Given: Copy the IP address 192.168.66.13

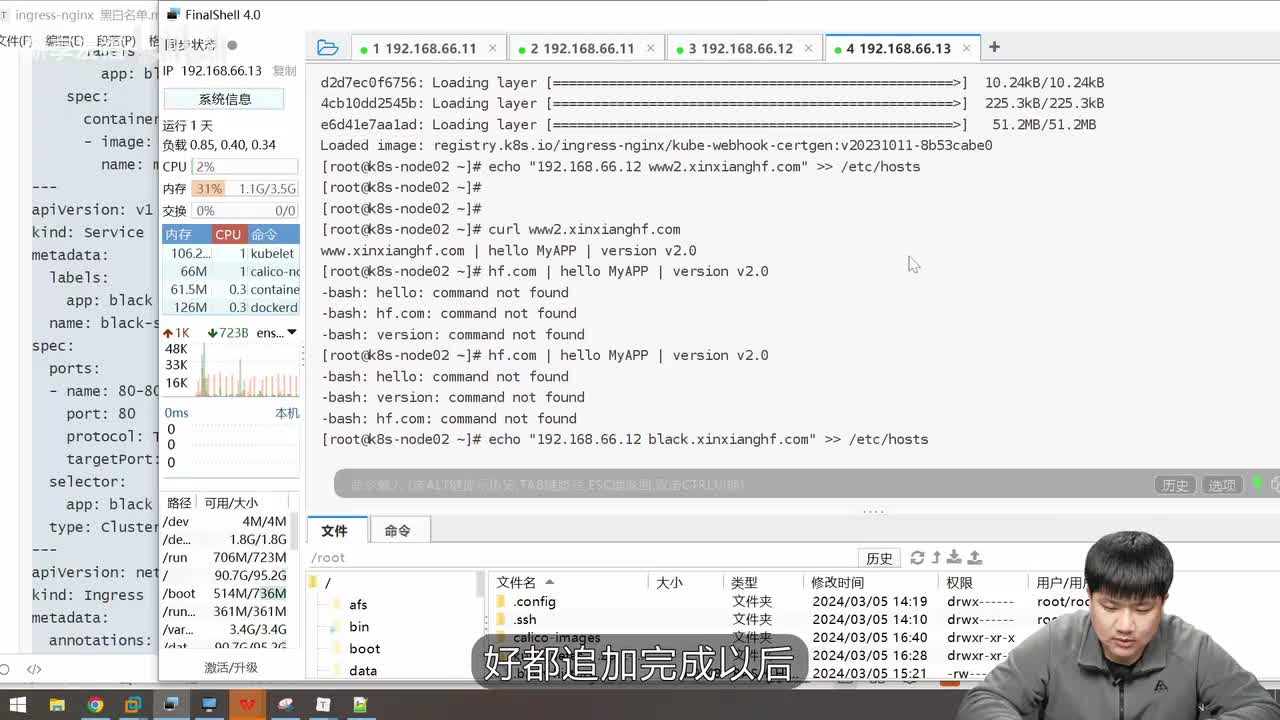Looking at the screenshot, I should coord(284,71).
